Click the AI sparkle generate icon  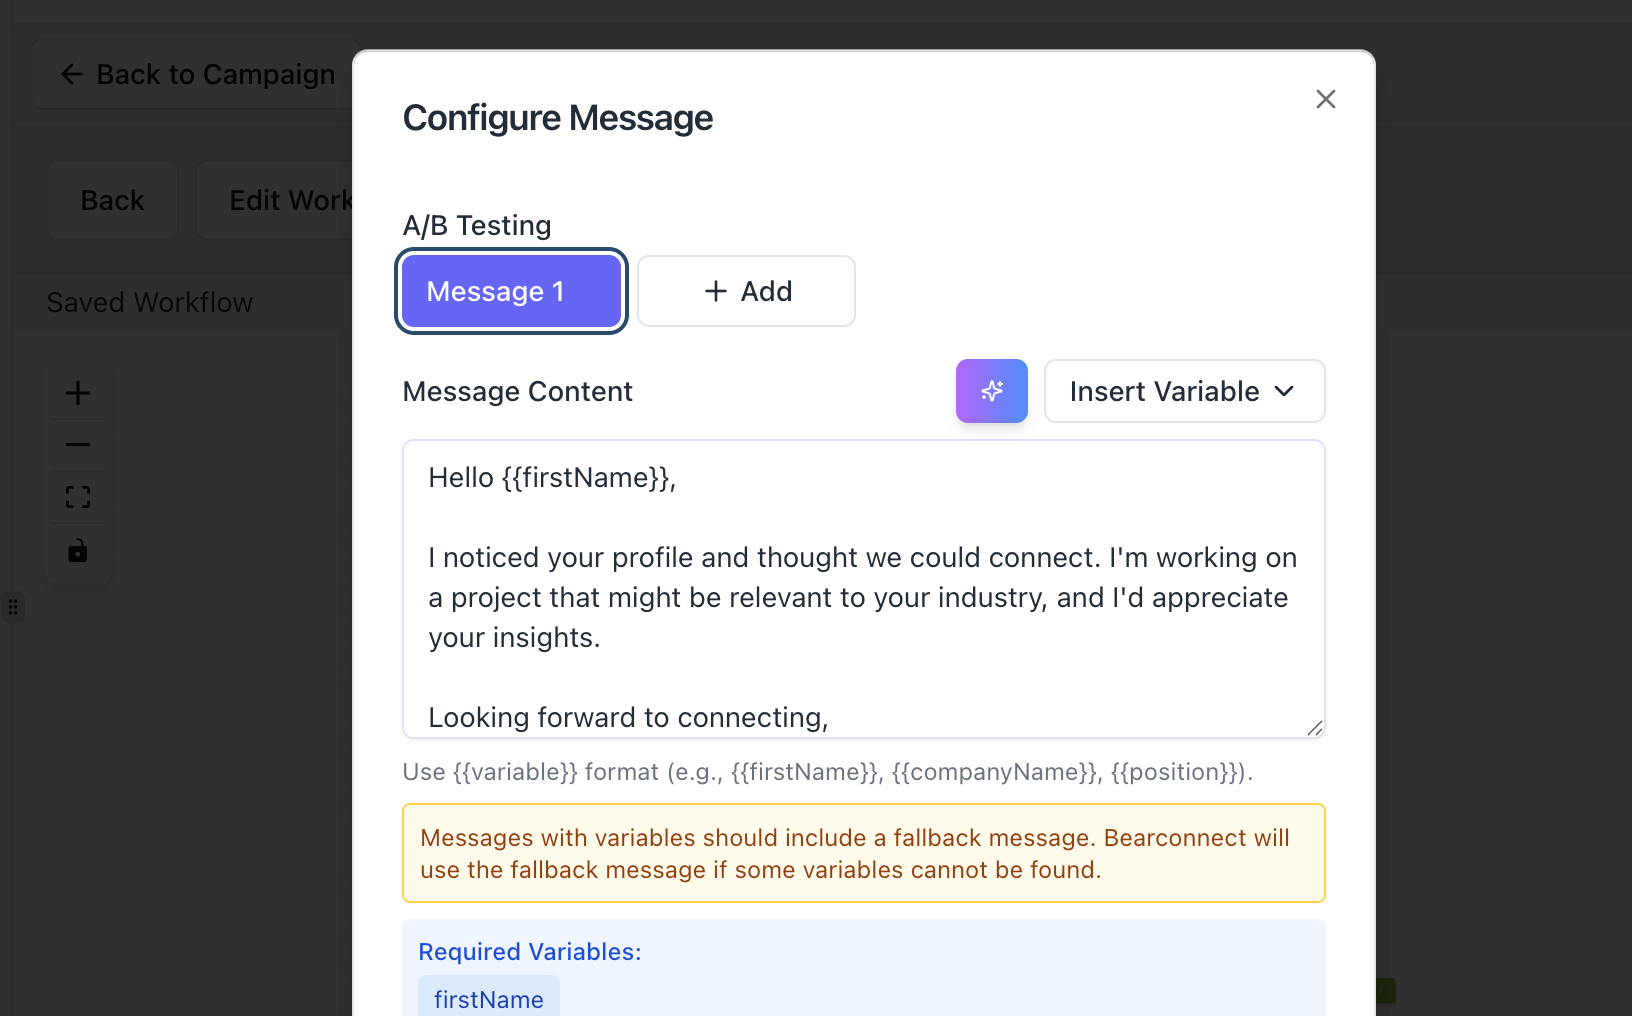(991, 391)
